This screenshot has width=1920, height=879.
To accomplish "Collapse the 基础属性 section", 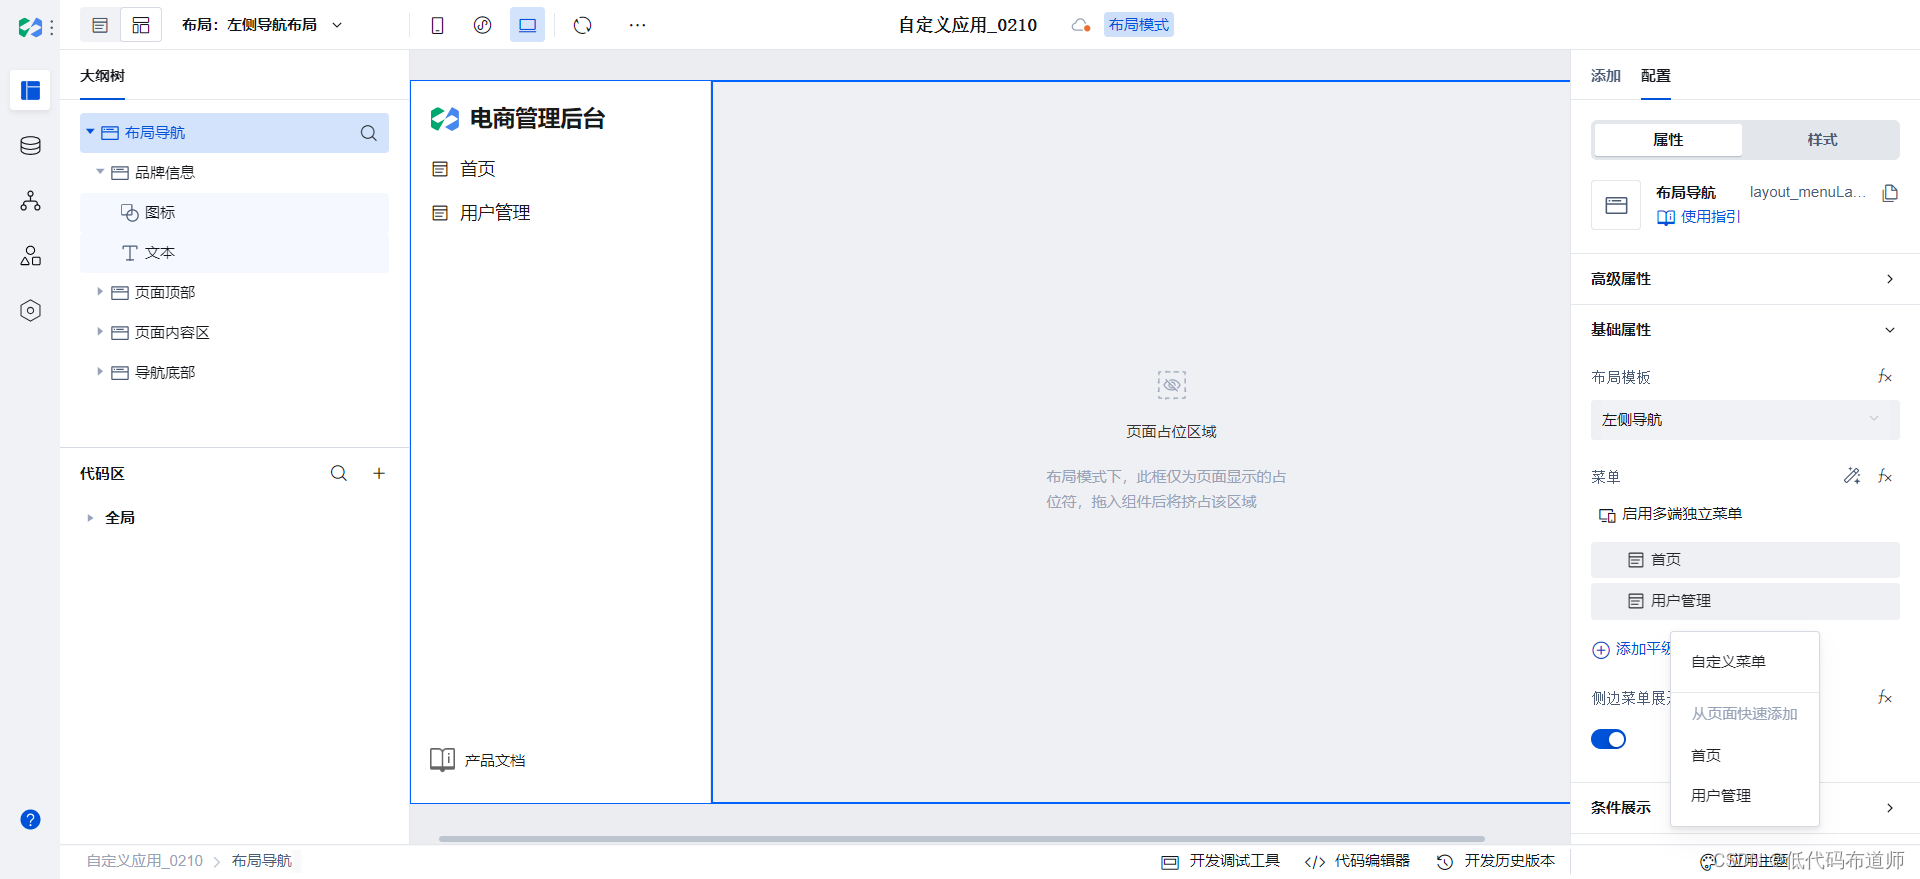I will tap(1745, 330).
